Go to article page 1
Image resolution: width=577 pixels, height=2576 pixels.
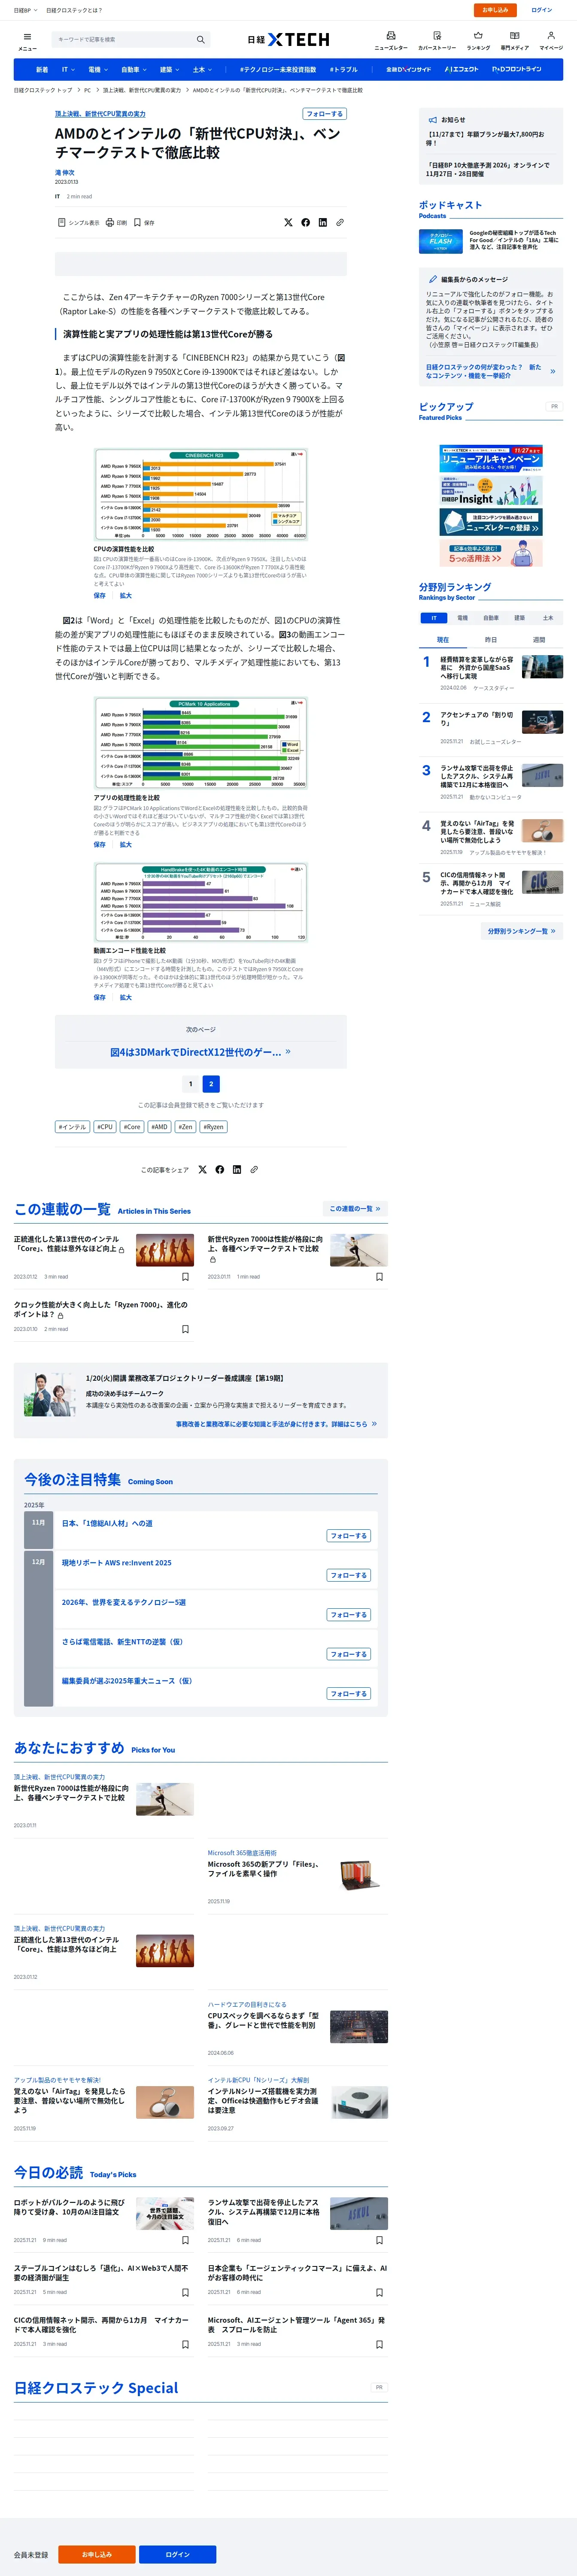pyautogui.click(x=190, y=1084)
